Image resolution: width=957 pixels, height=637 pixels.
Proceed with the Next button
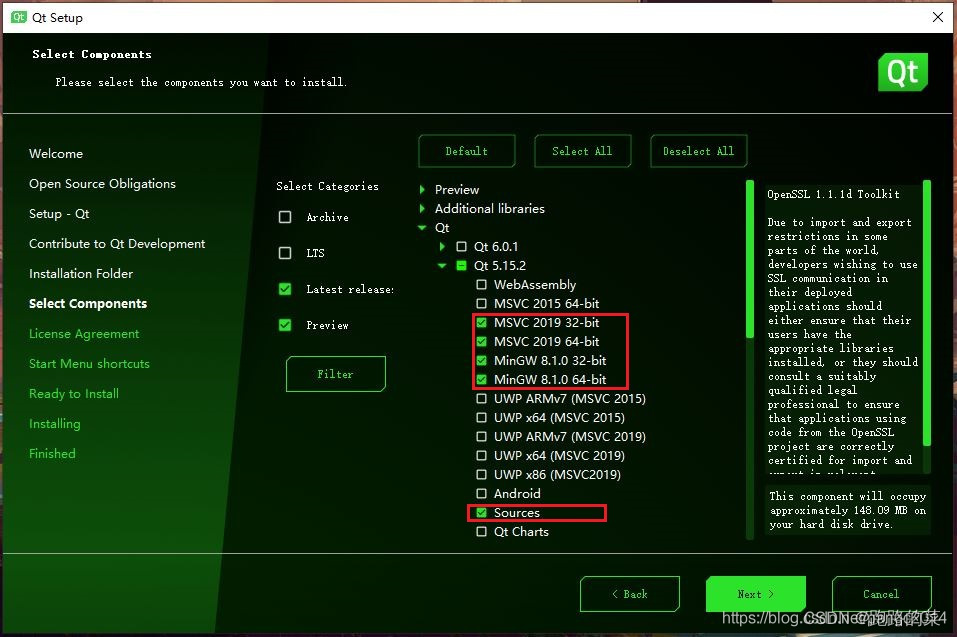pyautogui.click(x=756, y=594)
